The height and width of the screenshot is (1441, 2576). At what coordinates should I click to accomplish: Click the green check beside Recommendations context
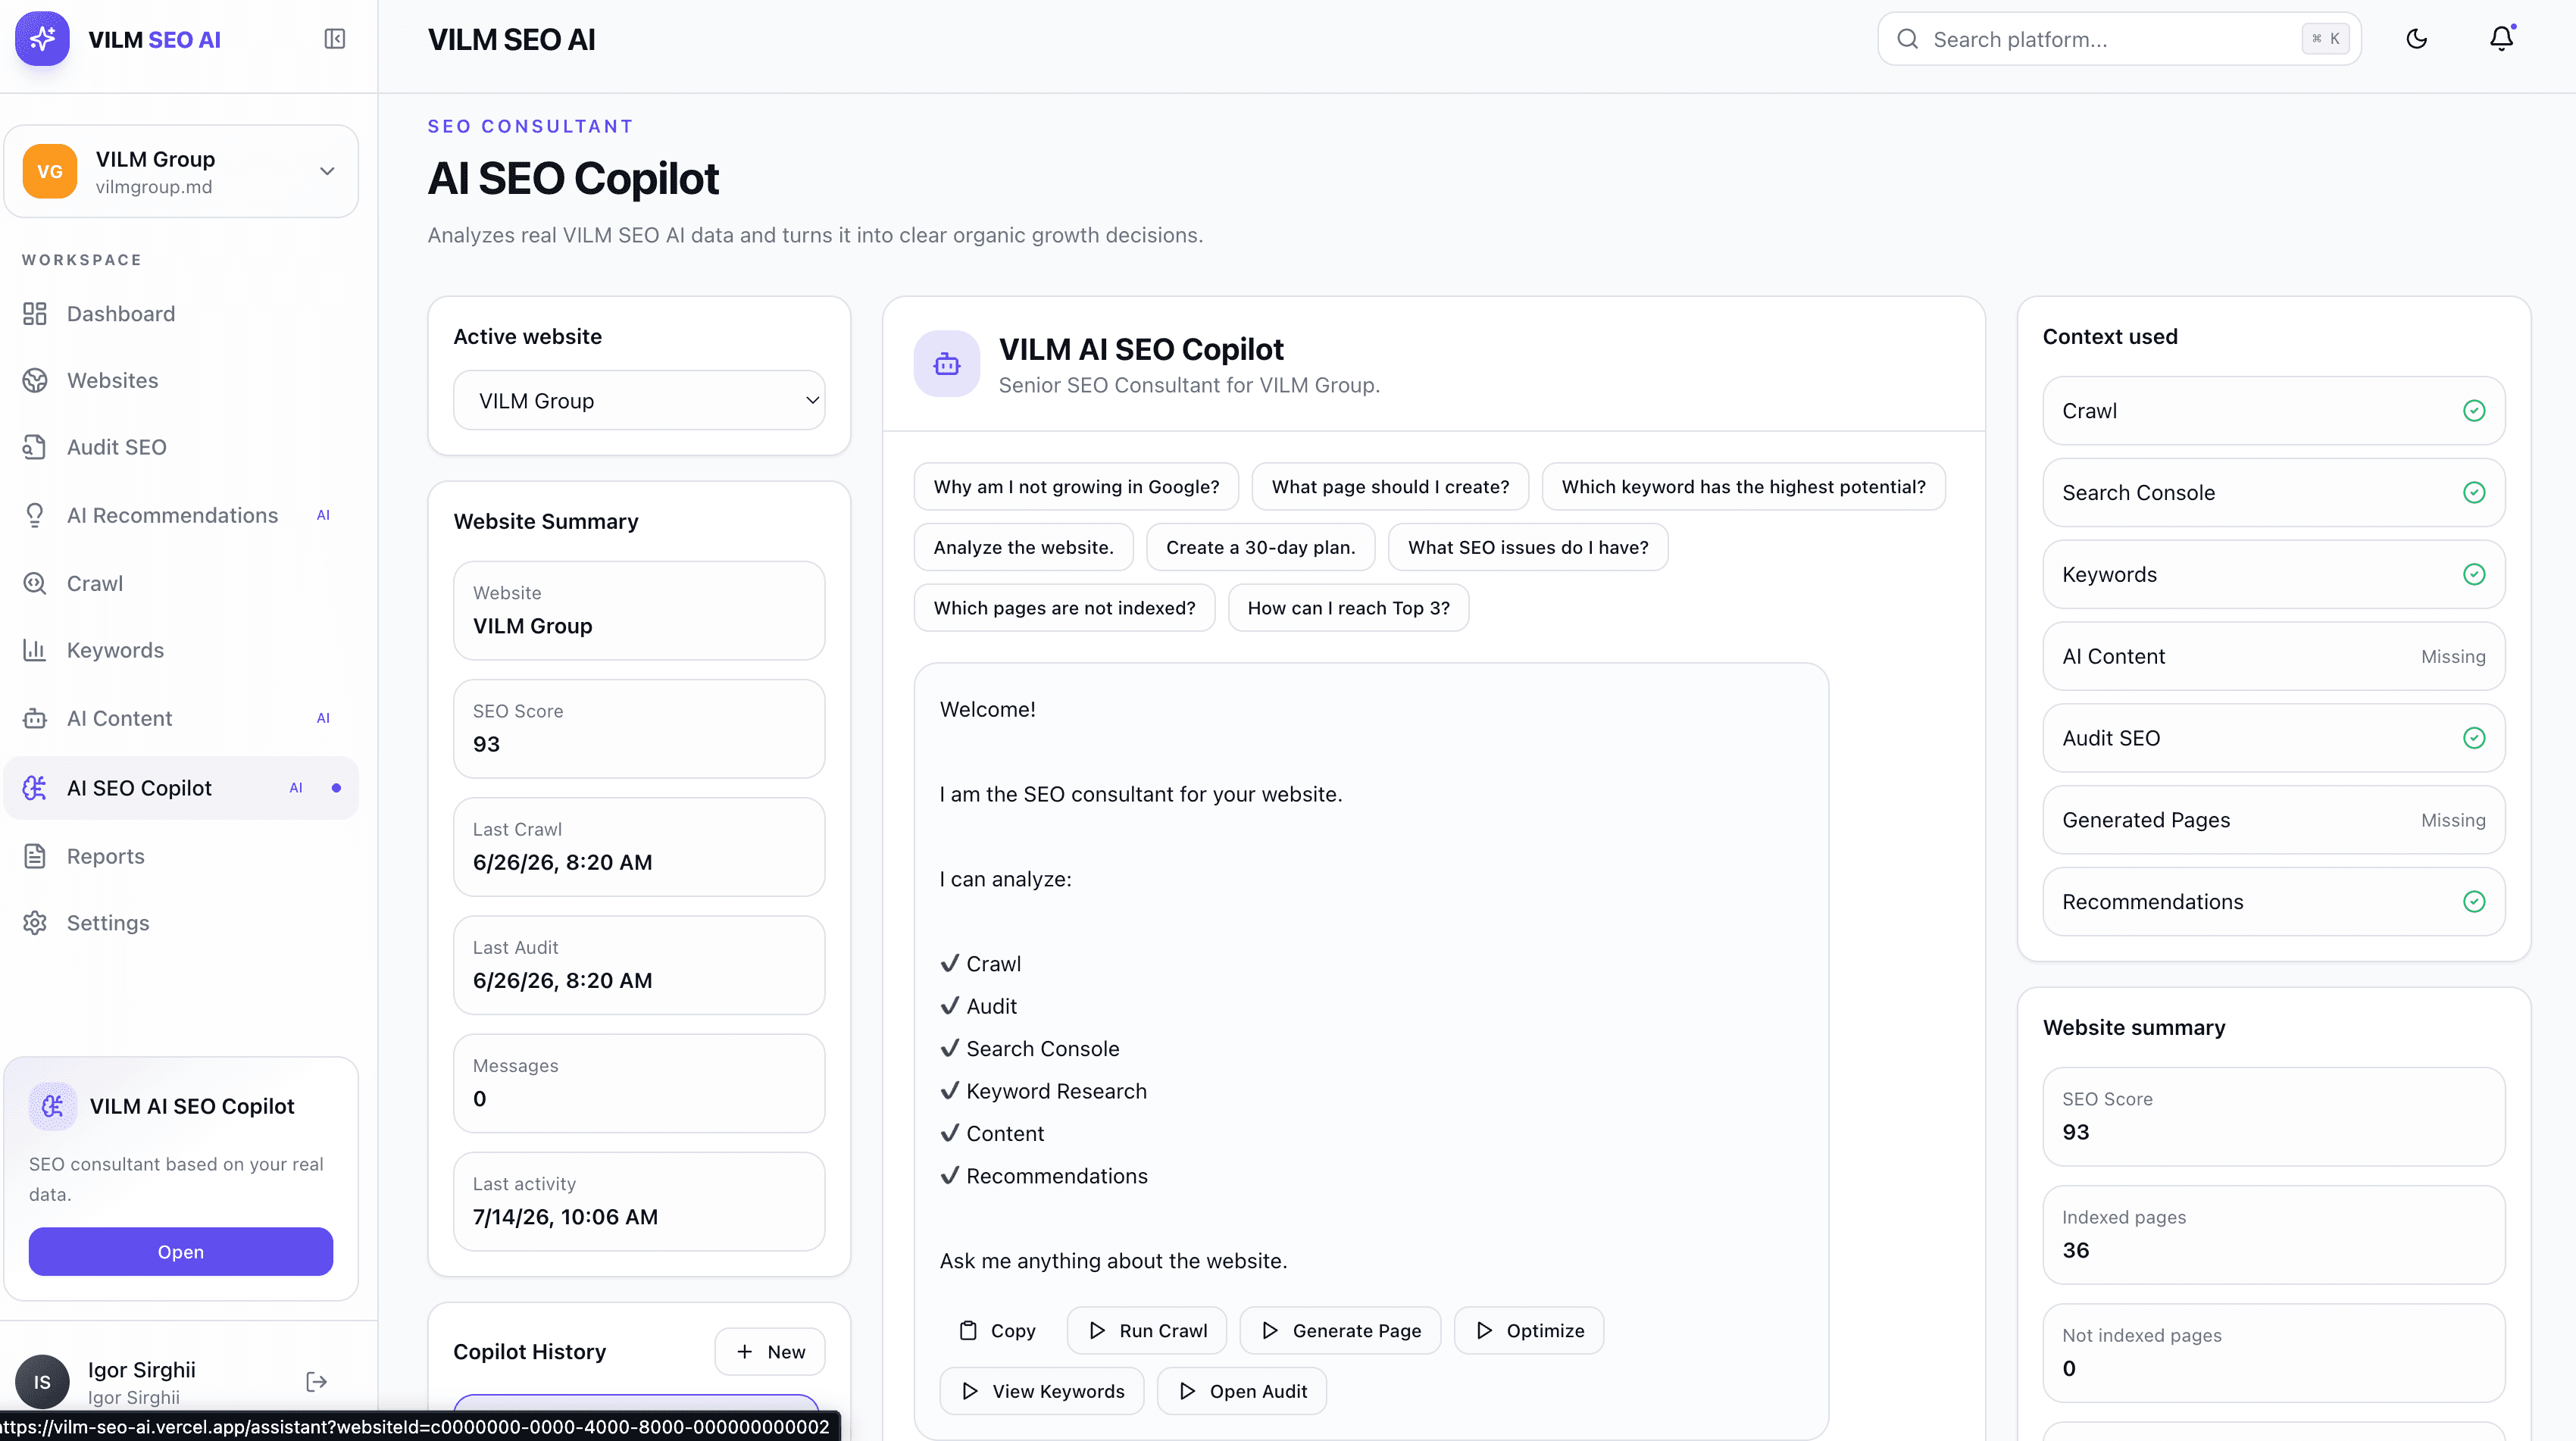click(2474, 902)
